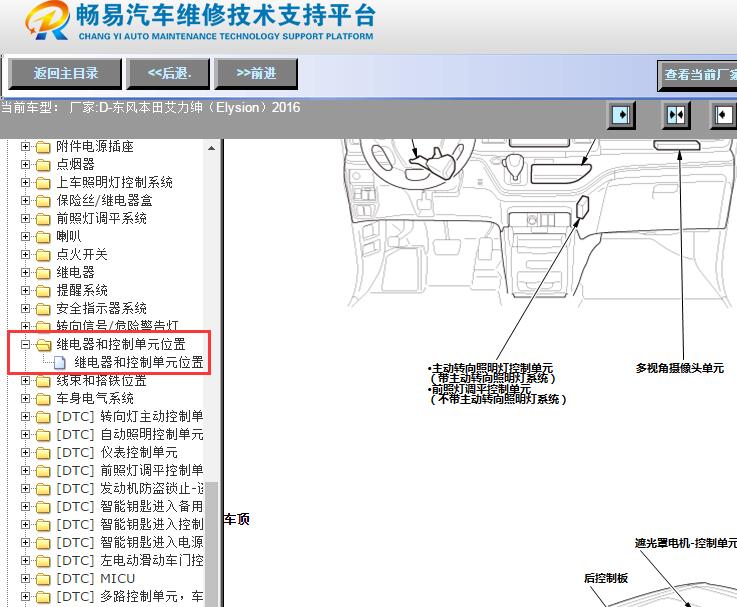Select the [DTC] 智能钥匙进入备用 item
This screenshot has height=607, width=737.
130,506
